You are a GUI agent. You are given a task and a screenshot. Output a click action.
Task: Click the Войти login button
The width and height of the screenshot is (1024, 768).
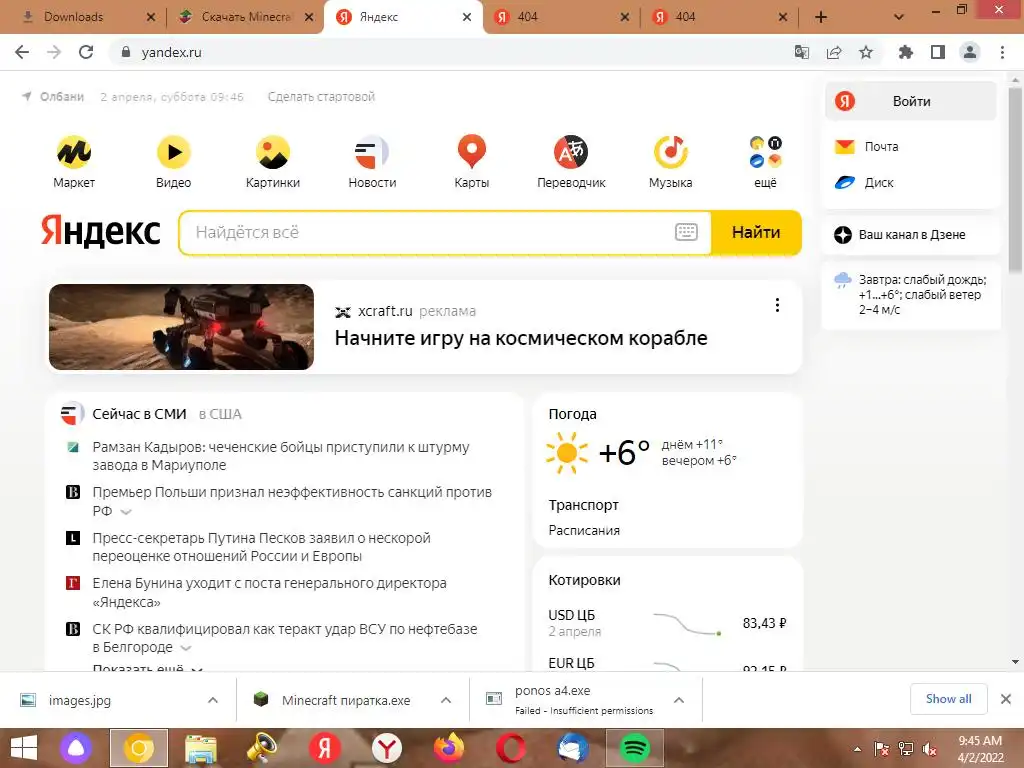pyautogui.click(x=910, y=101)
